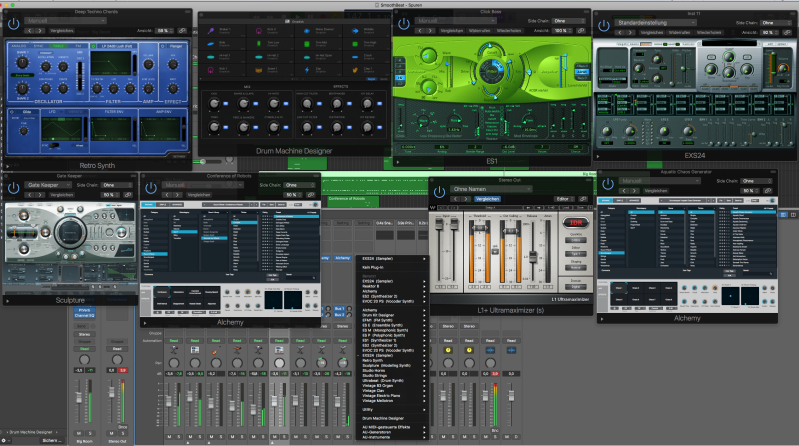Change Retro Synth Ansicht zoom percentage
Screen dimensions: 799x446
pos(164,31)
